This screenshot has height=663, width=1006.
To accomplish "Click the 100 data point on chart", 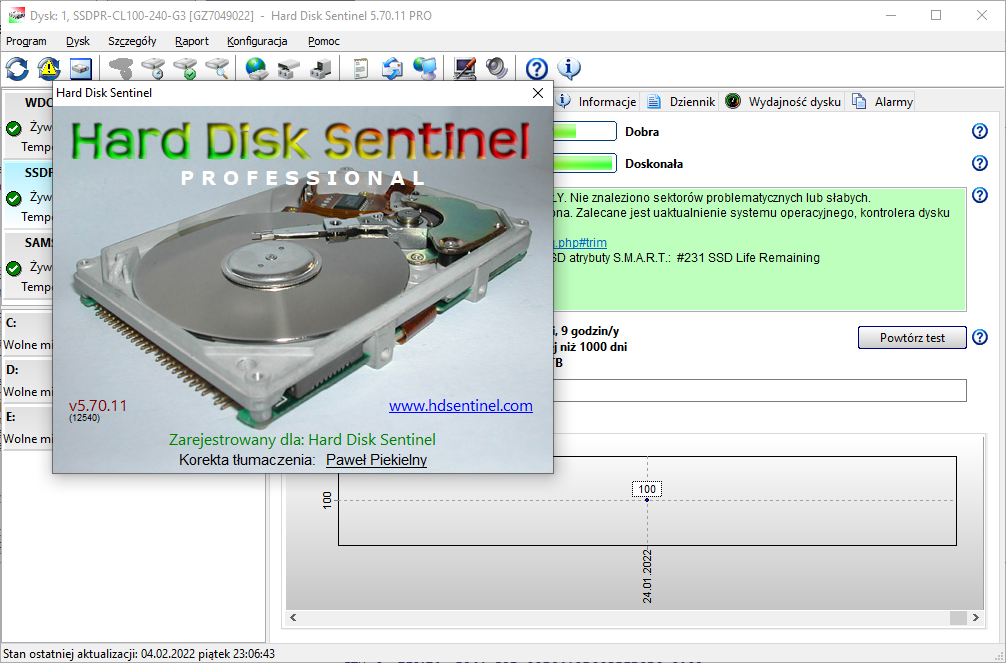I will pyautogui.click(x=647, y=499).
